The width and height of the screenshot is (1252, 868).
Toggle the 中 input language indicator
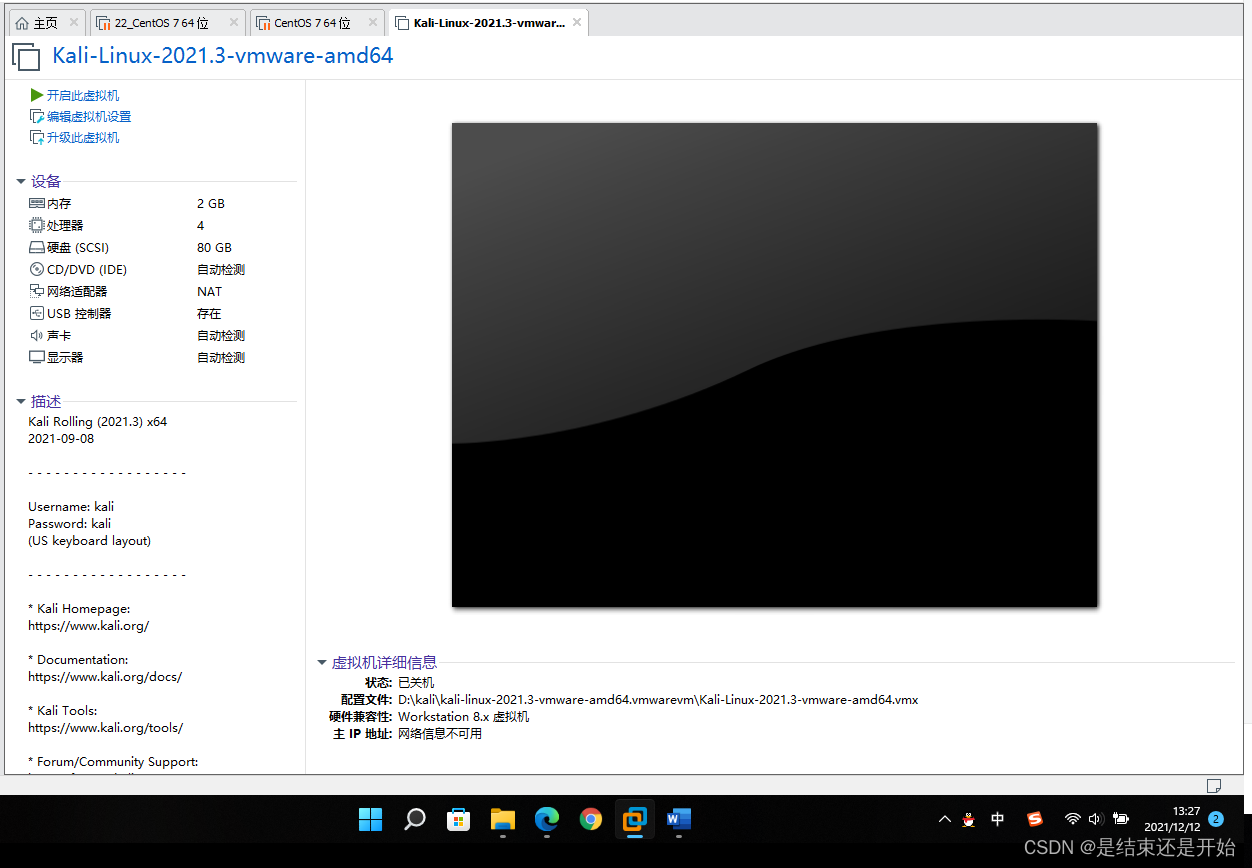(x=997, y=819)
